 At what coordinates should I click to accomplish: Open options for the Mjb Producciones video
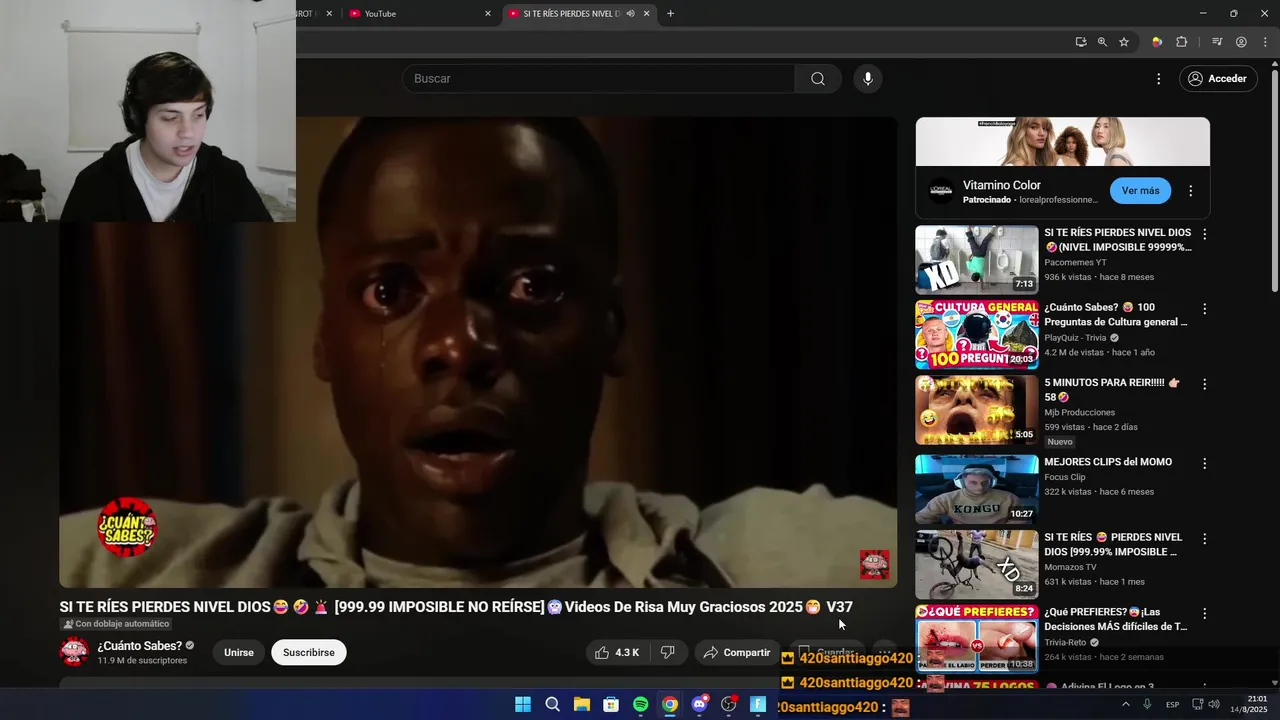(1204, 384)
